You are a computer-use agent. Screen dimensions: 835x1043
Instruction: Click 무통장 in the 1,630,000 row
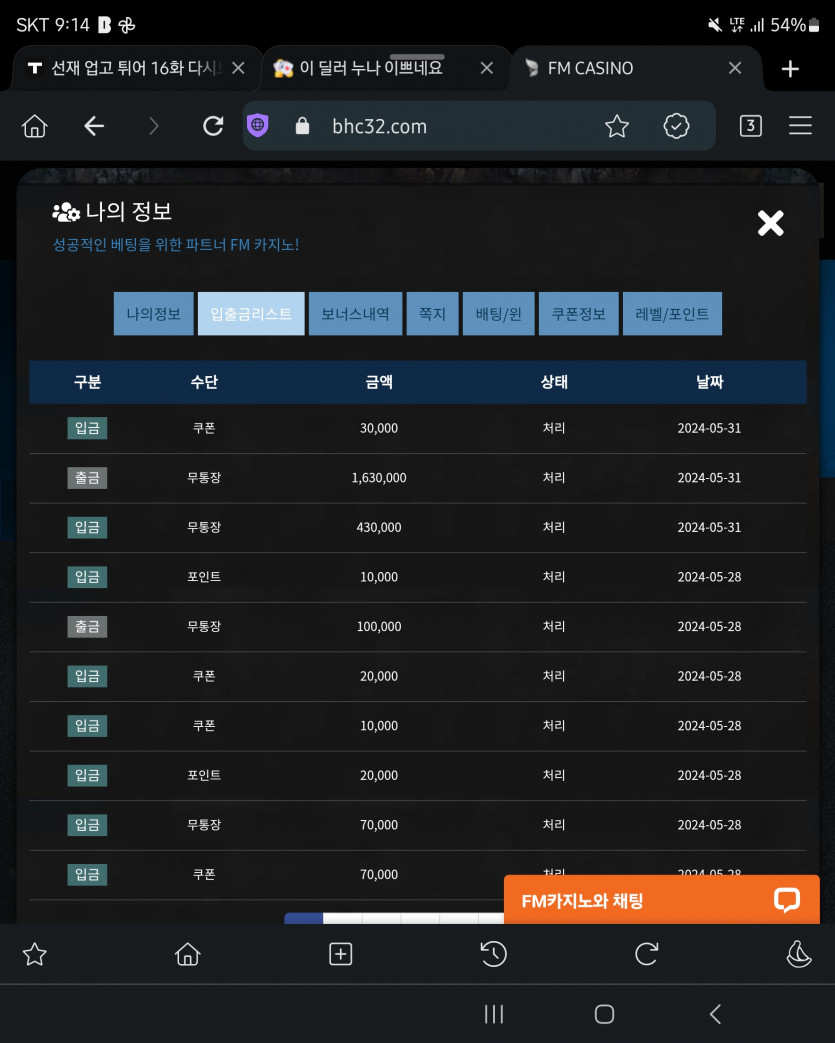pos(204,478)
